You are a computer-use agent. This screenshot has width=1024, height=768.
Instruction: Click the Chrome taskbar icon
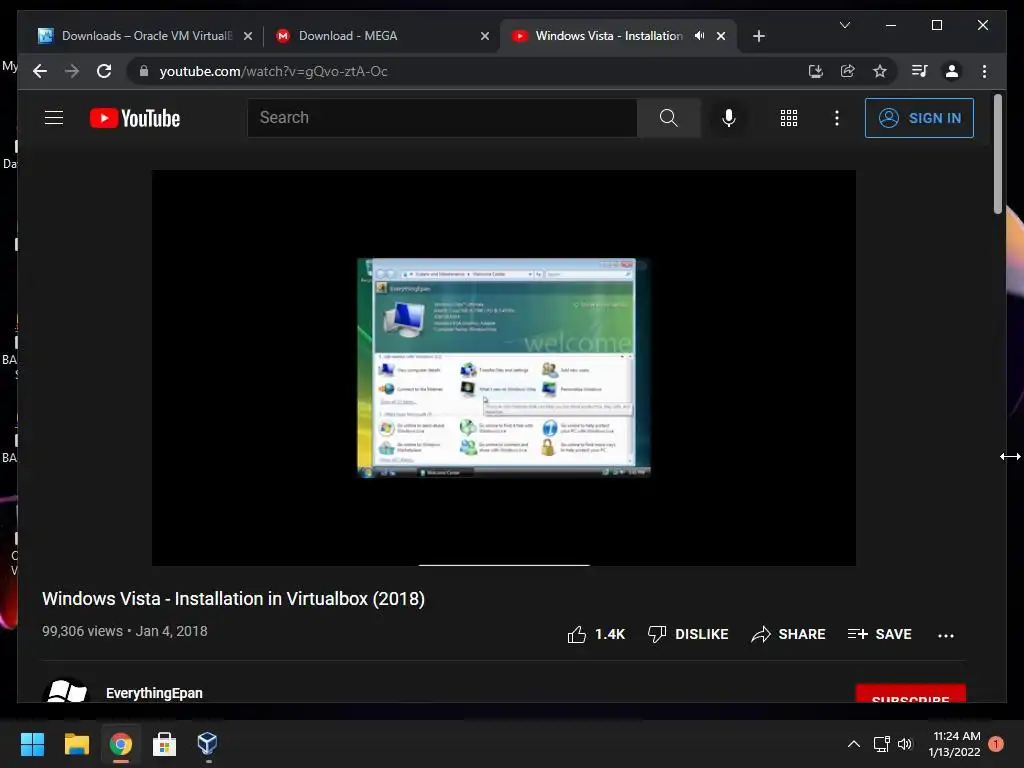pyautogui.click(x=121, y=744)
